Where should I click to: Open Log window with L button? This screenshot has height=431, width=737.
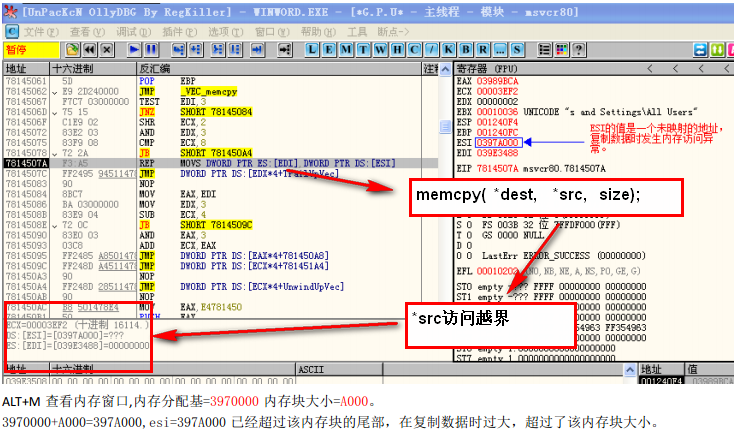tap(312, 50)
